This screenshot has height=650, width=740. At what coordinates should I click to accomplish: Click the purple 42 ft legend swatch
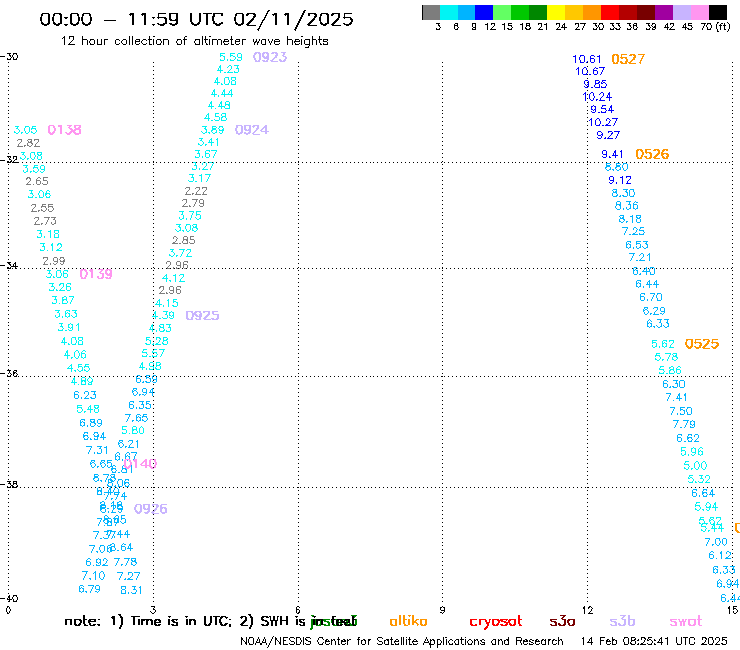[x=664, y=12]
